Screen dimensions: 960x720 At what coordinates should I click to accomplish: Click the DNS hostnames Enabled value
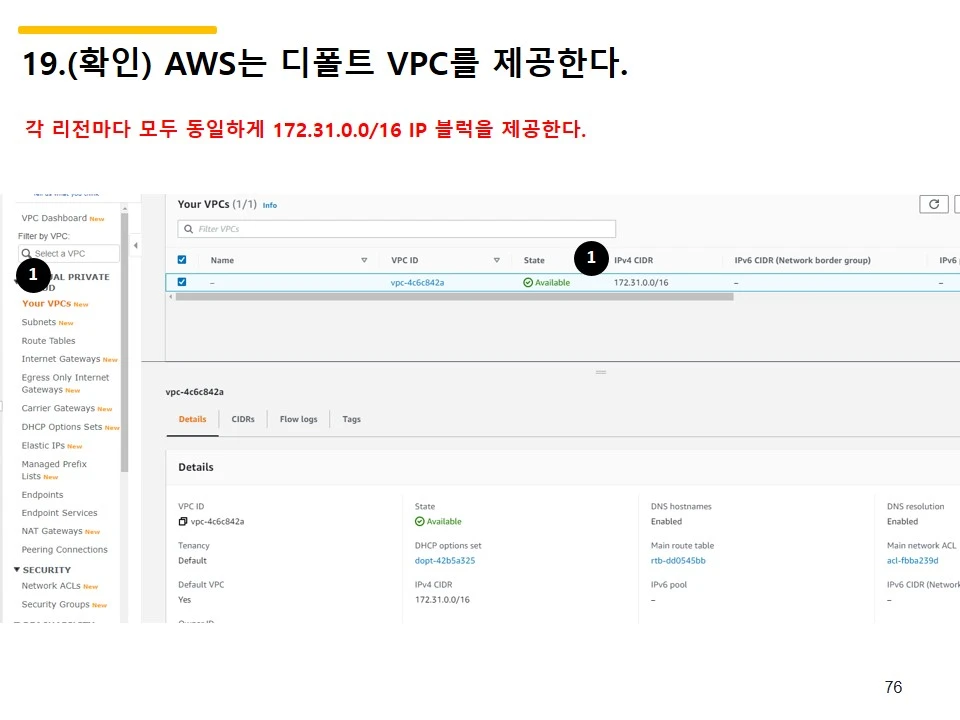pyautogui.click(x=666, y=522)
